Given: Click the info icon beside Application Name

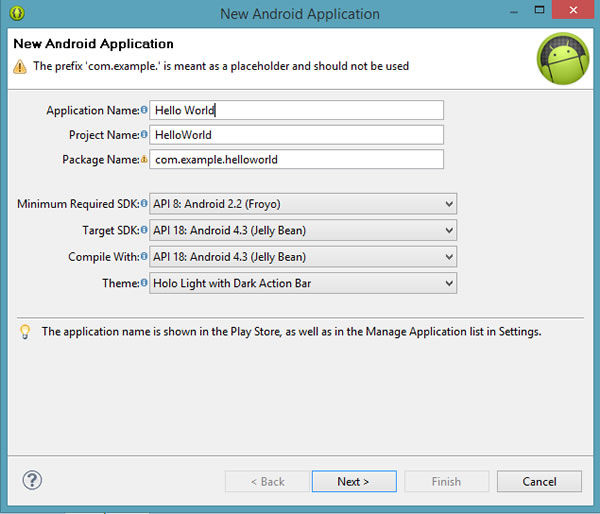Looking at the screenshot, I should (x=144, y=110).
